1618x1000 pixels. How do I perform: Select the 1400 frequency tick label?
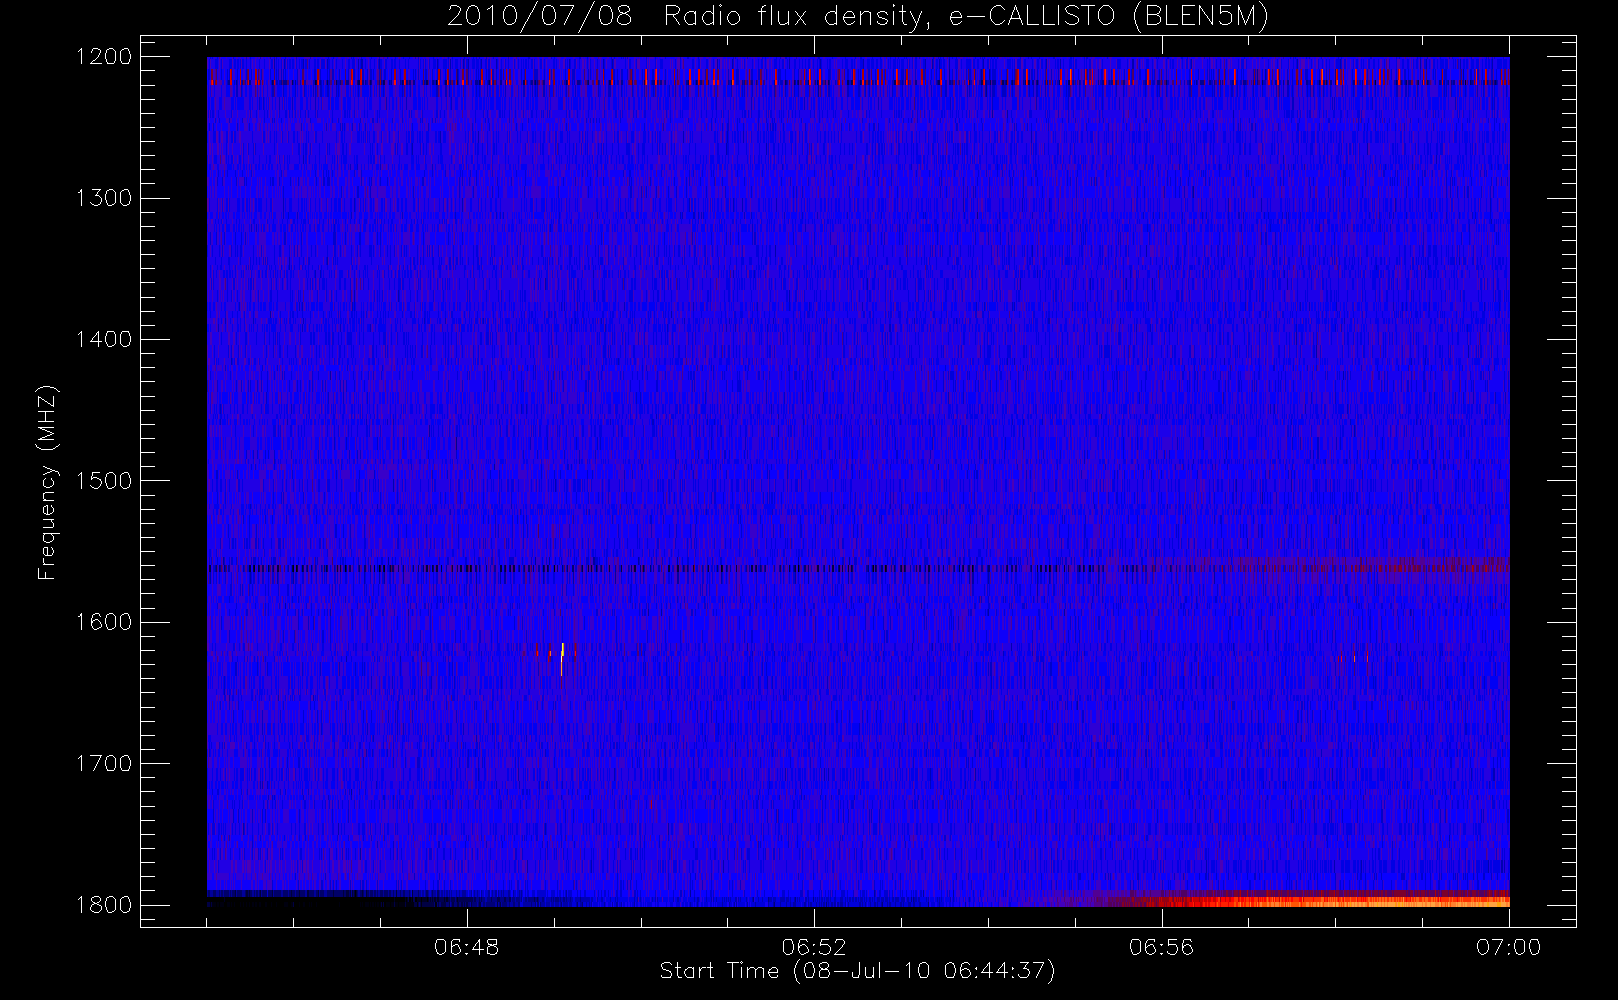click(104, 339)
